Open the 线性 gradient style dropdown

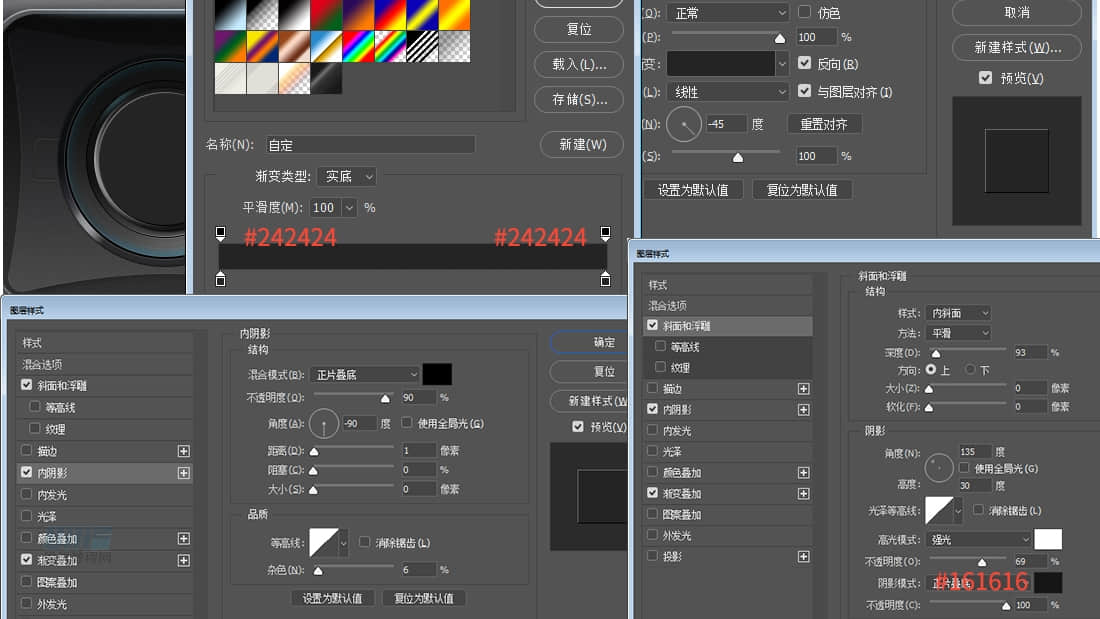tap(728, 92)
